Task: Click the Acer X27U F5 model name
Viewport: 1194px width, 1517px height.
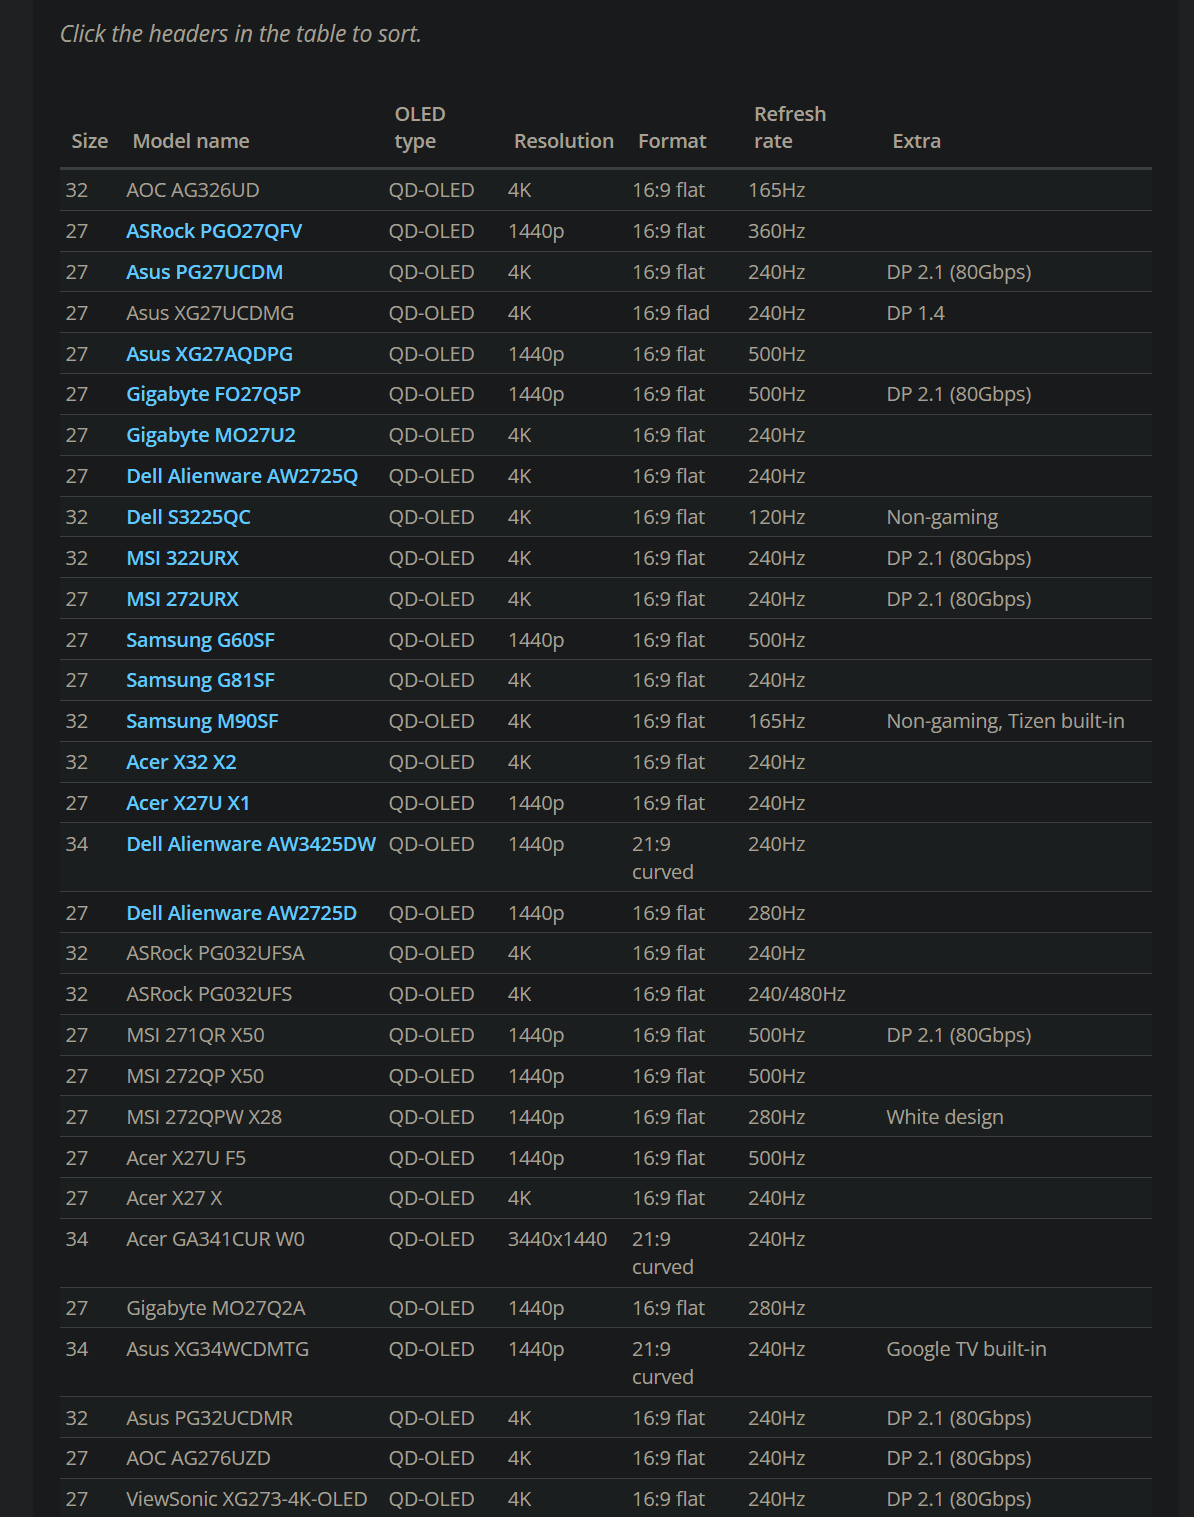Action: click(x=186, y=1158)
